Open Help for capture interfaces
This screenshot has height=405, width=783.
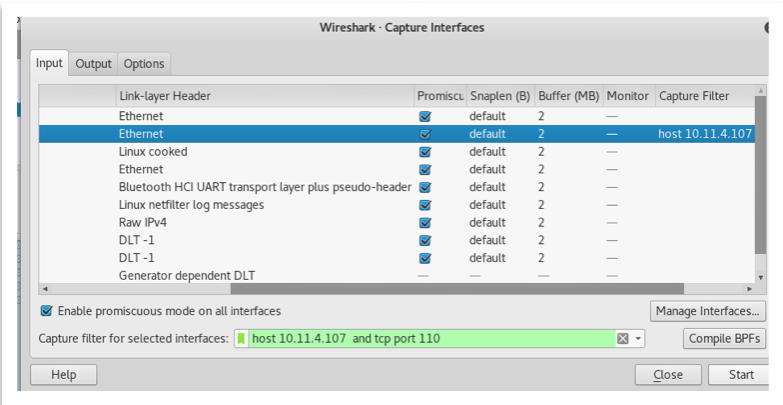(63, 375)
